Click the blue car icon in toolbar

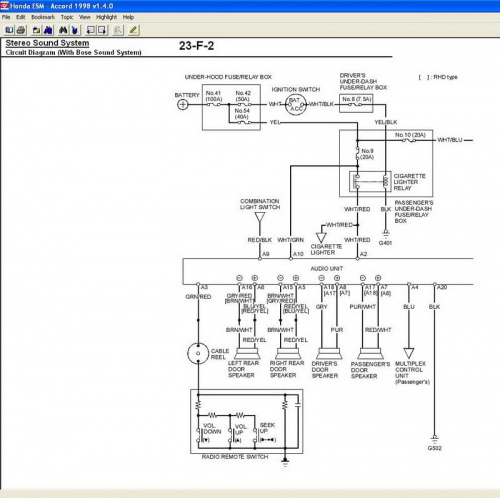click(48, 30)
